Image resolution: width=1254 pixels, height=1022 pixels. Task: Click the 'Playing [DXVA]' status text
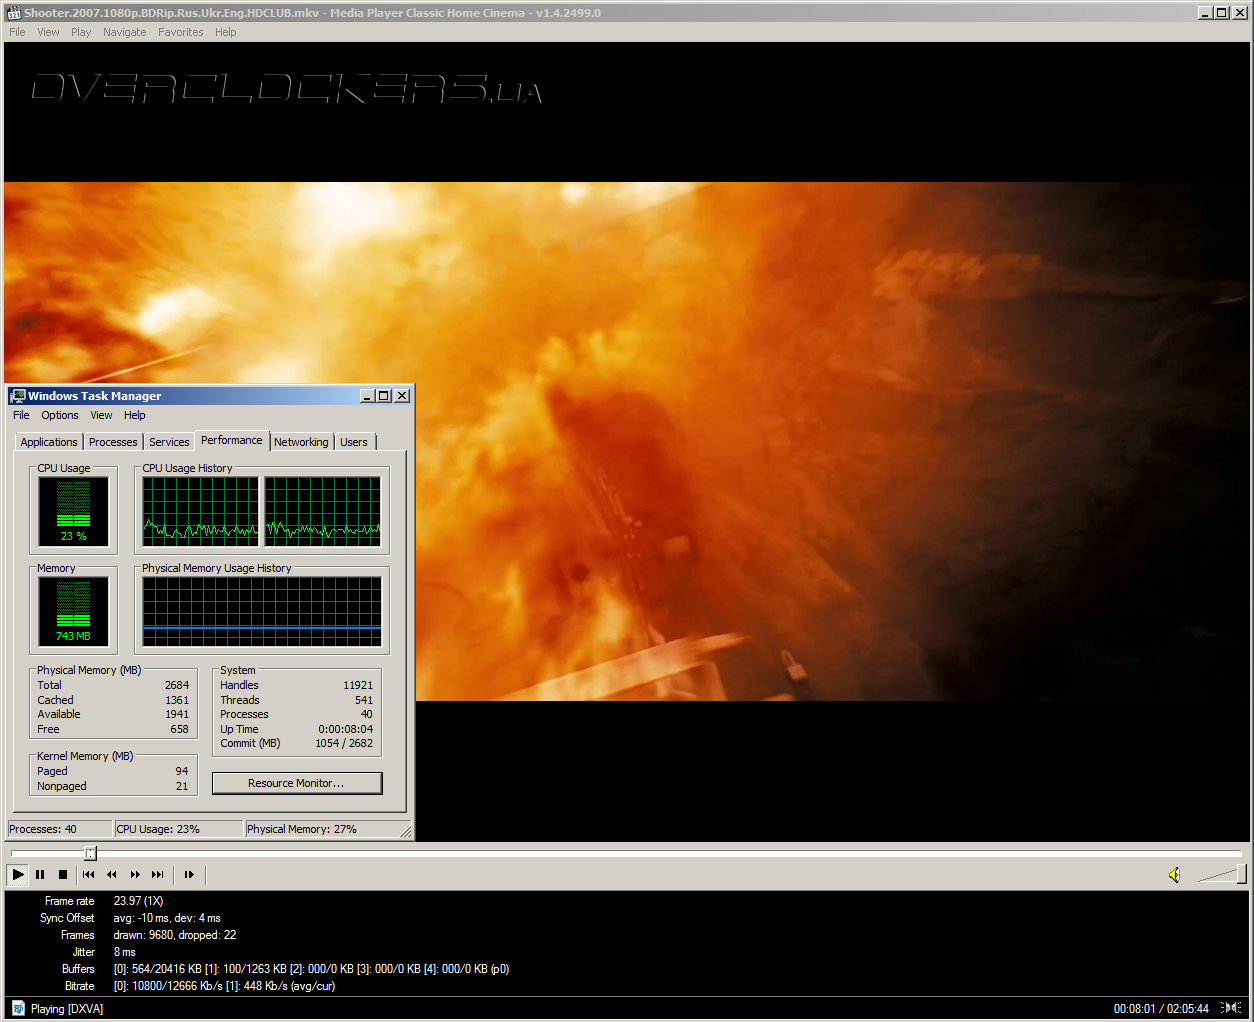tap(67, 1009)
